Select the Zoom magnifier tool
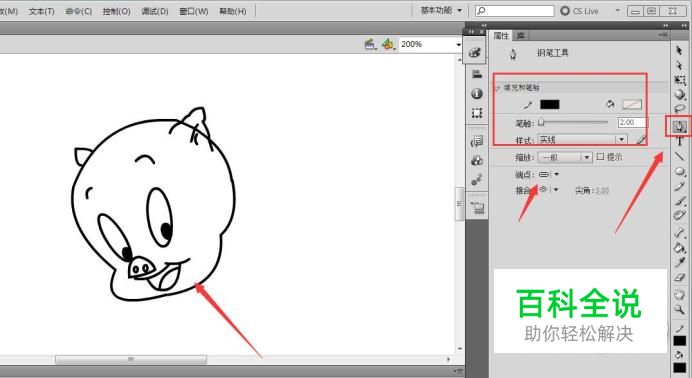The width and height of the screenshot is (692, 378). tap(679, 310)
